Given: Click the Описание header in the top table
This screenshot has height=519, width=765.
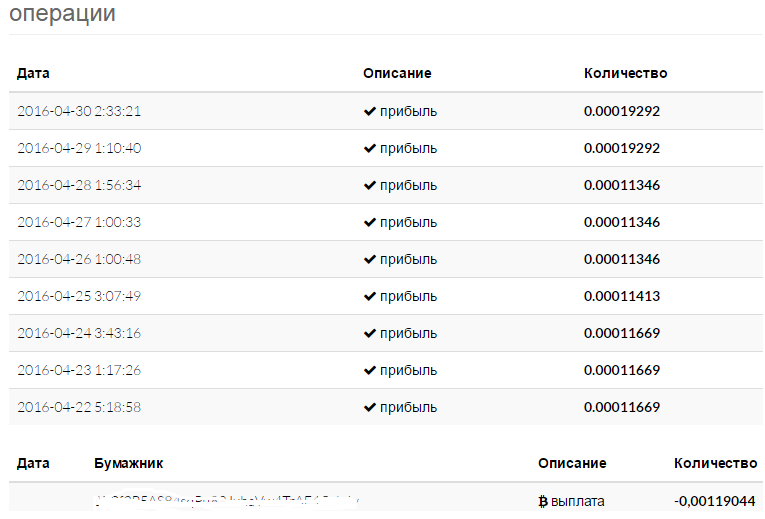Looking at the screenshot, I should point(397,73).
